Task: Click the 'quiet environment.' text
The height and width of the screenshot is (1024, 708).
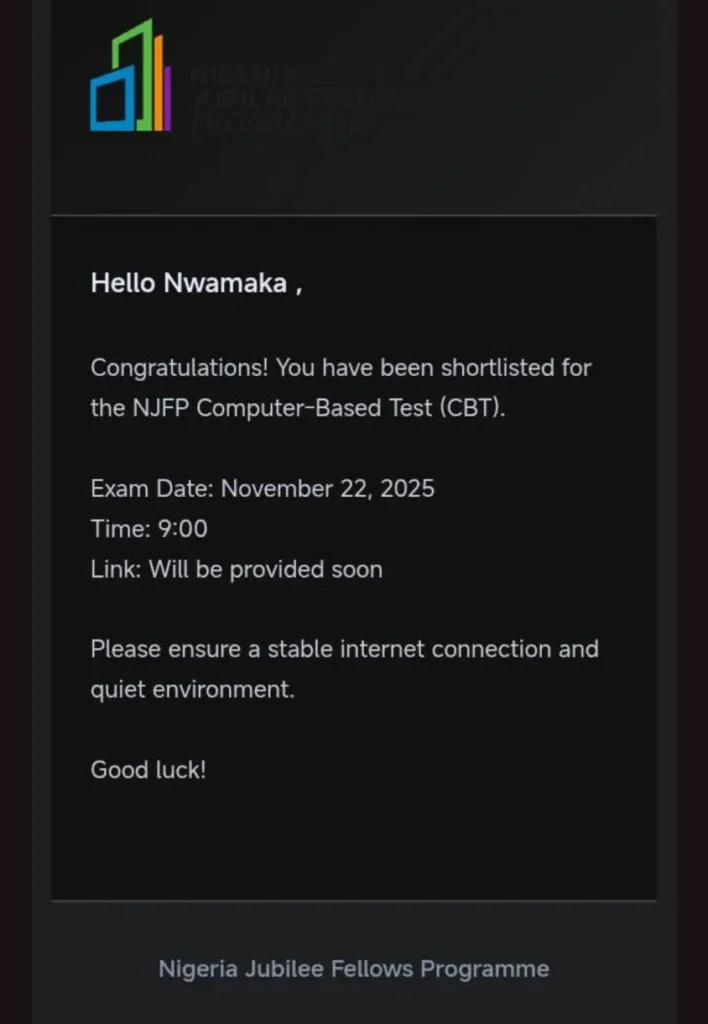Action: click(x=192, y=690)
